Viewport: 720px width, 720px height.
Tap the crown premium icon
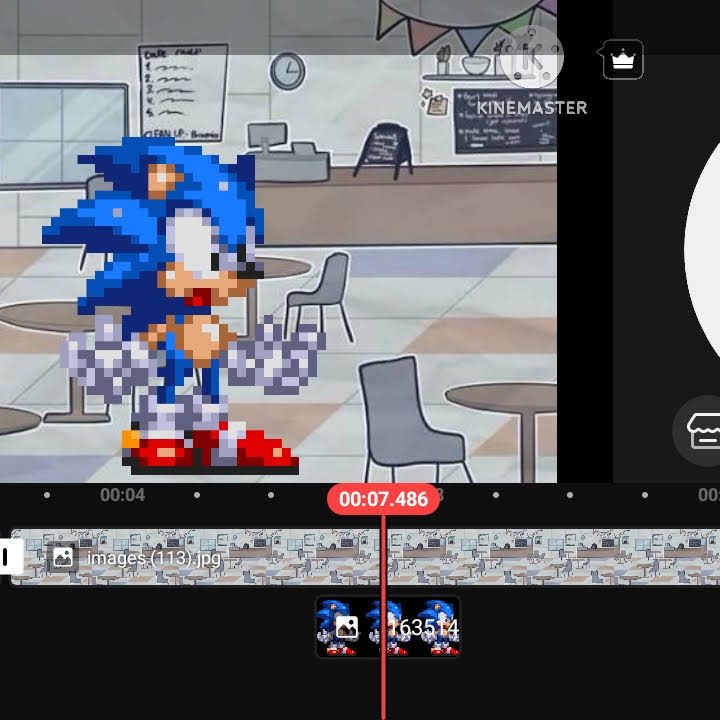click(x=622, y=60)
